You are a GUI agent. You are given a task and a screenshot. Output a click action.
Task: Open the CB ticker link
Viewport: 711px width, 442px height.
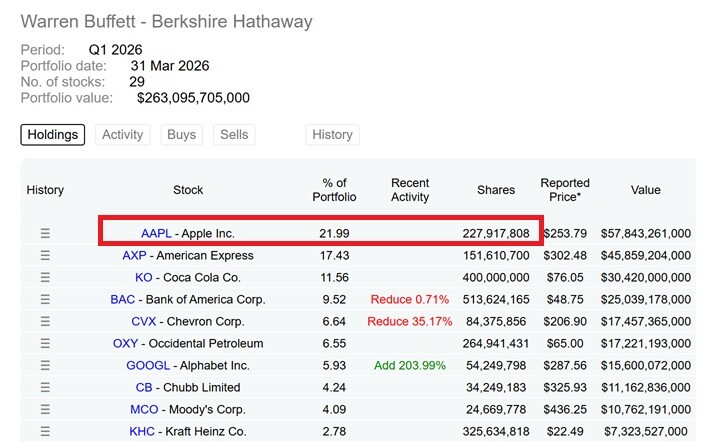pyautogui.click(x=144, y=388)
